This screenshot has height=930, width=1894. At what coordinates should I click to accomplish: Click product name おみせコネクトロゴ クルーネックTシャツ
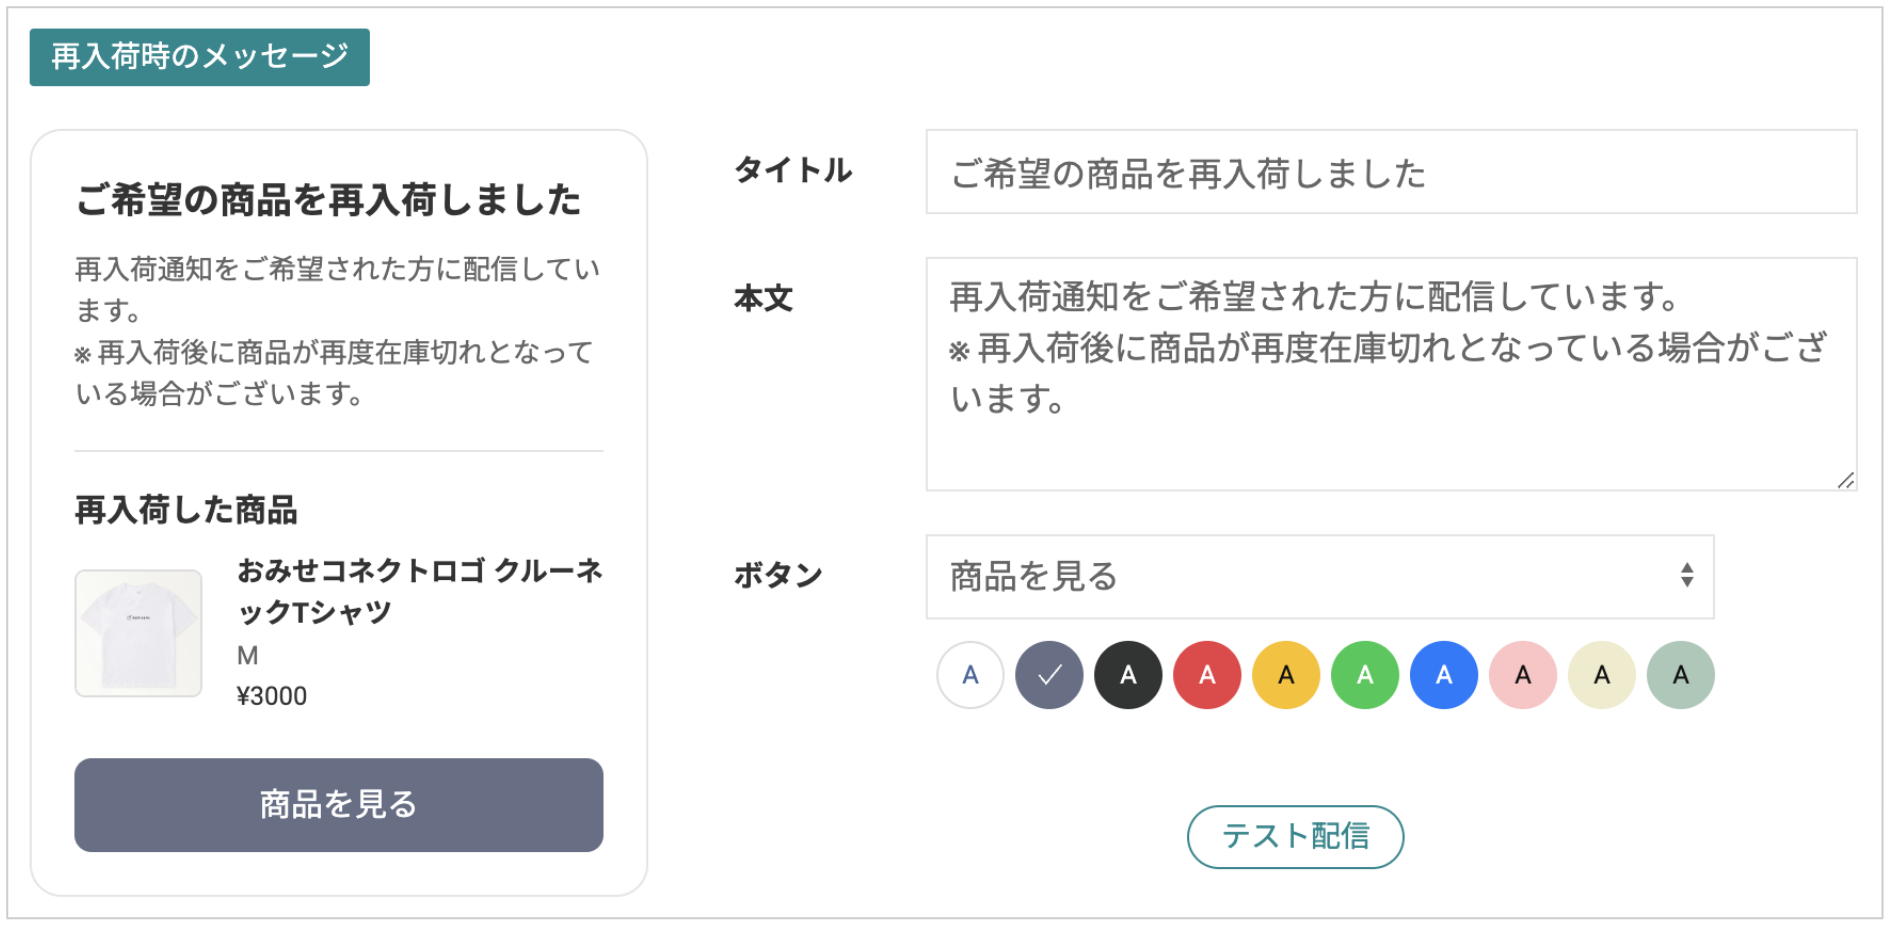420,591
